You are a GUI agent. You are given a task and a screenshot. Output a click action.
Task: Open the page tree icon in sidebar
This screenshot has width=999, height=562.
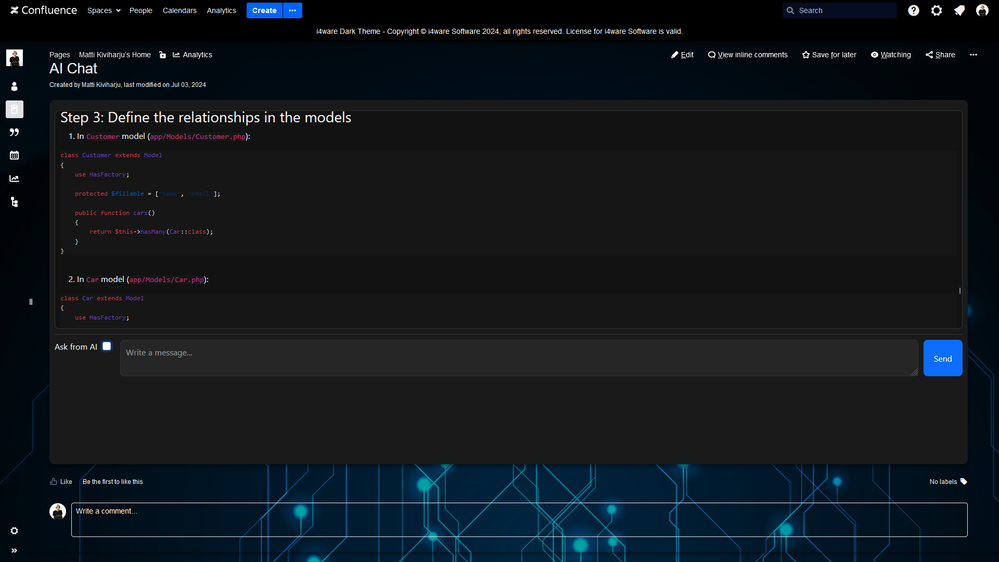click(x=14, y=202)
